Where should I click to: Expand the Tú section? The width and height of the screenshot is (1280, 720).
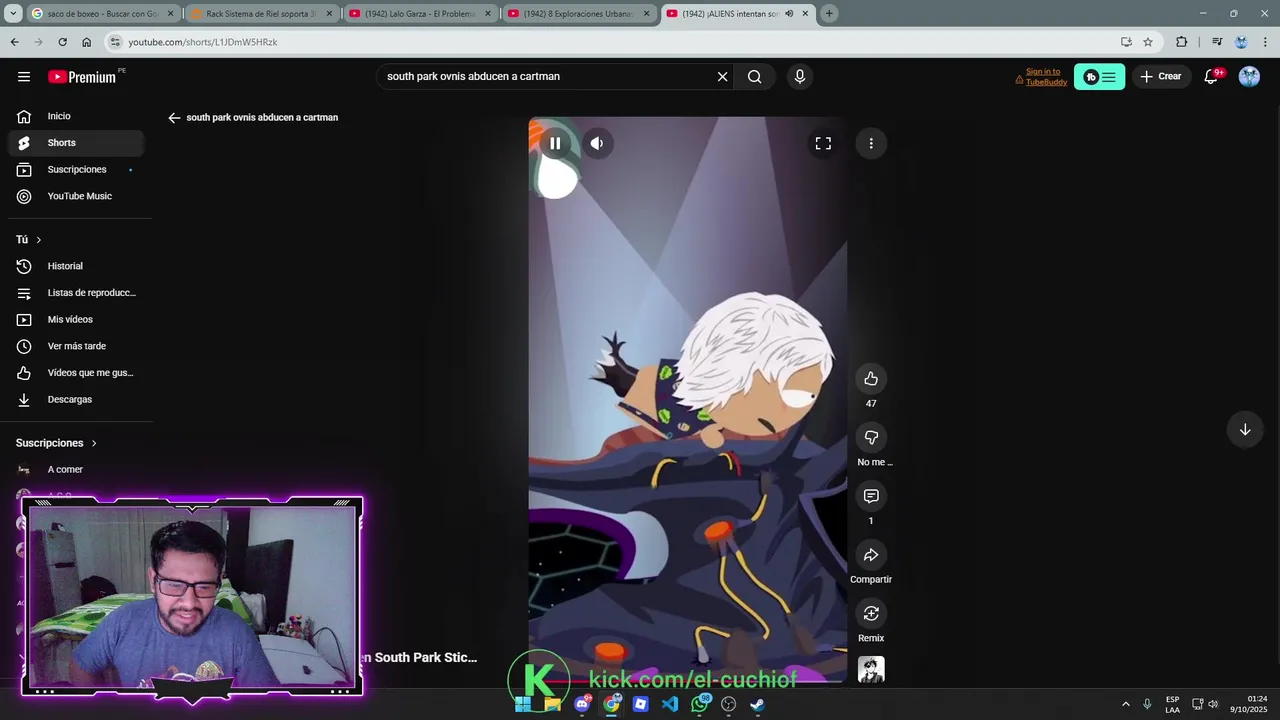pyautogui.click(x=29, y=240)
